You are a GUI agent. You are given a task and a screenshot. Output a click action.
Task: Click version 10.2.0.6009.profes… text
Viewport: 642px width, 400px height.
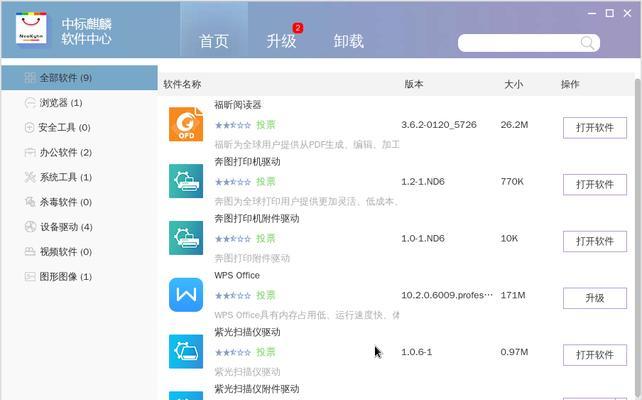[x=447, y=295]
